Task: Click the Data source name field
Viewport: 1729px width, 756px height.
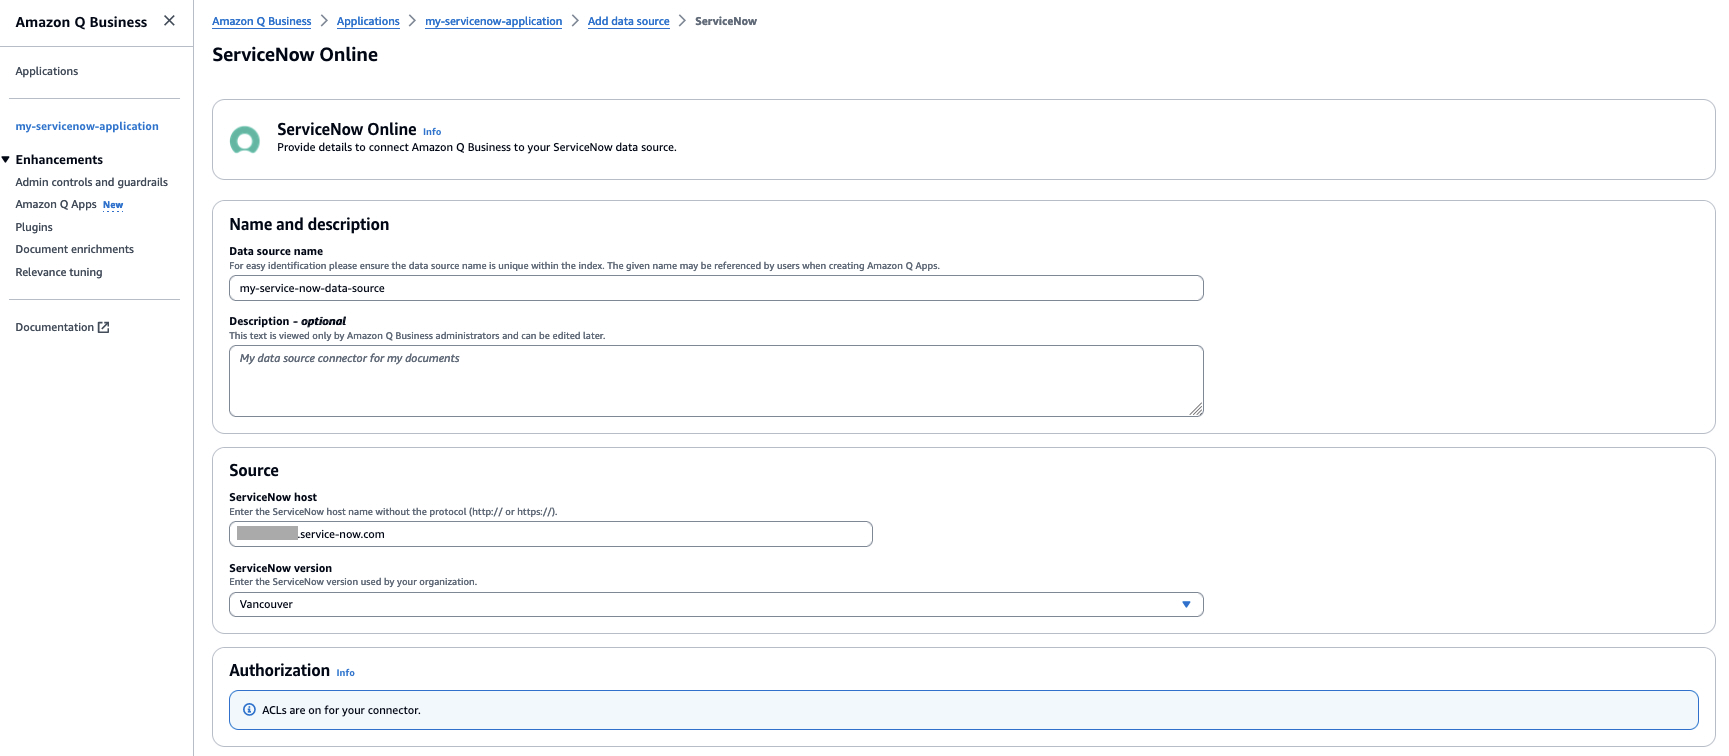Action: [x=716, y=288]
